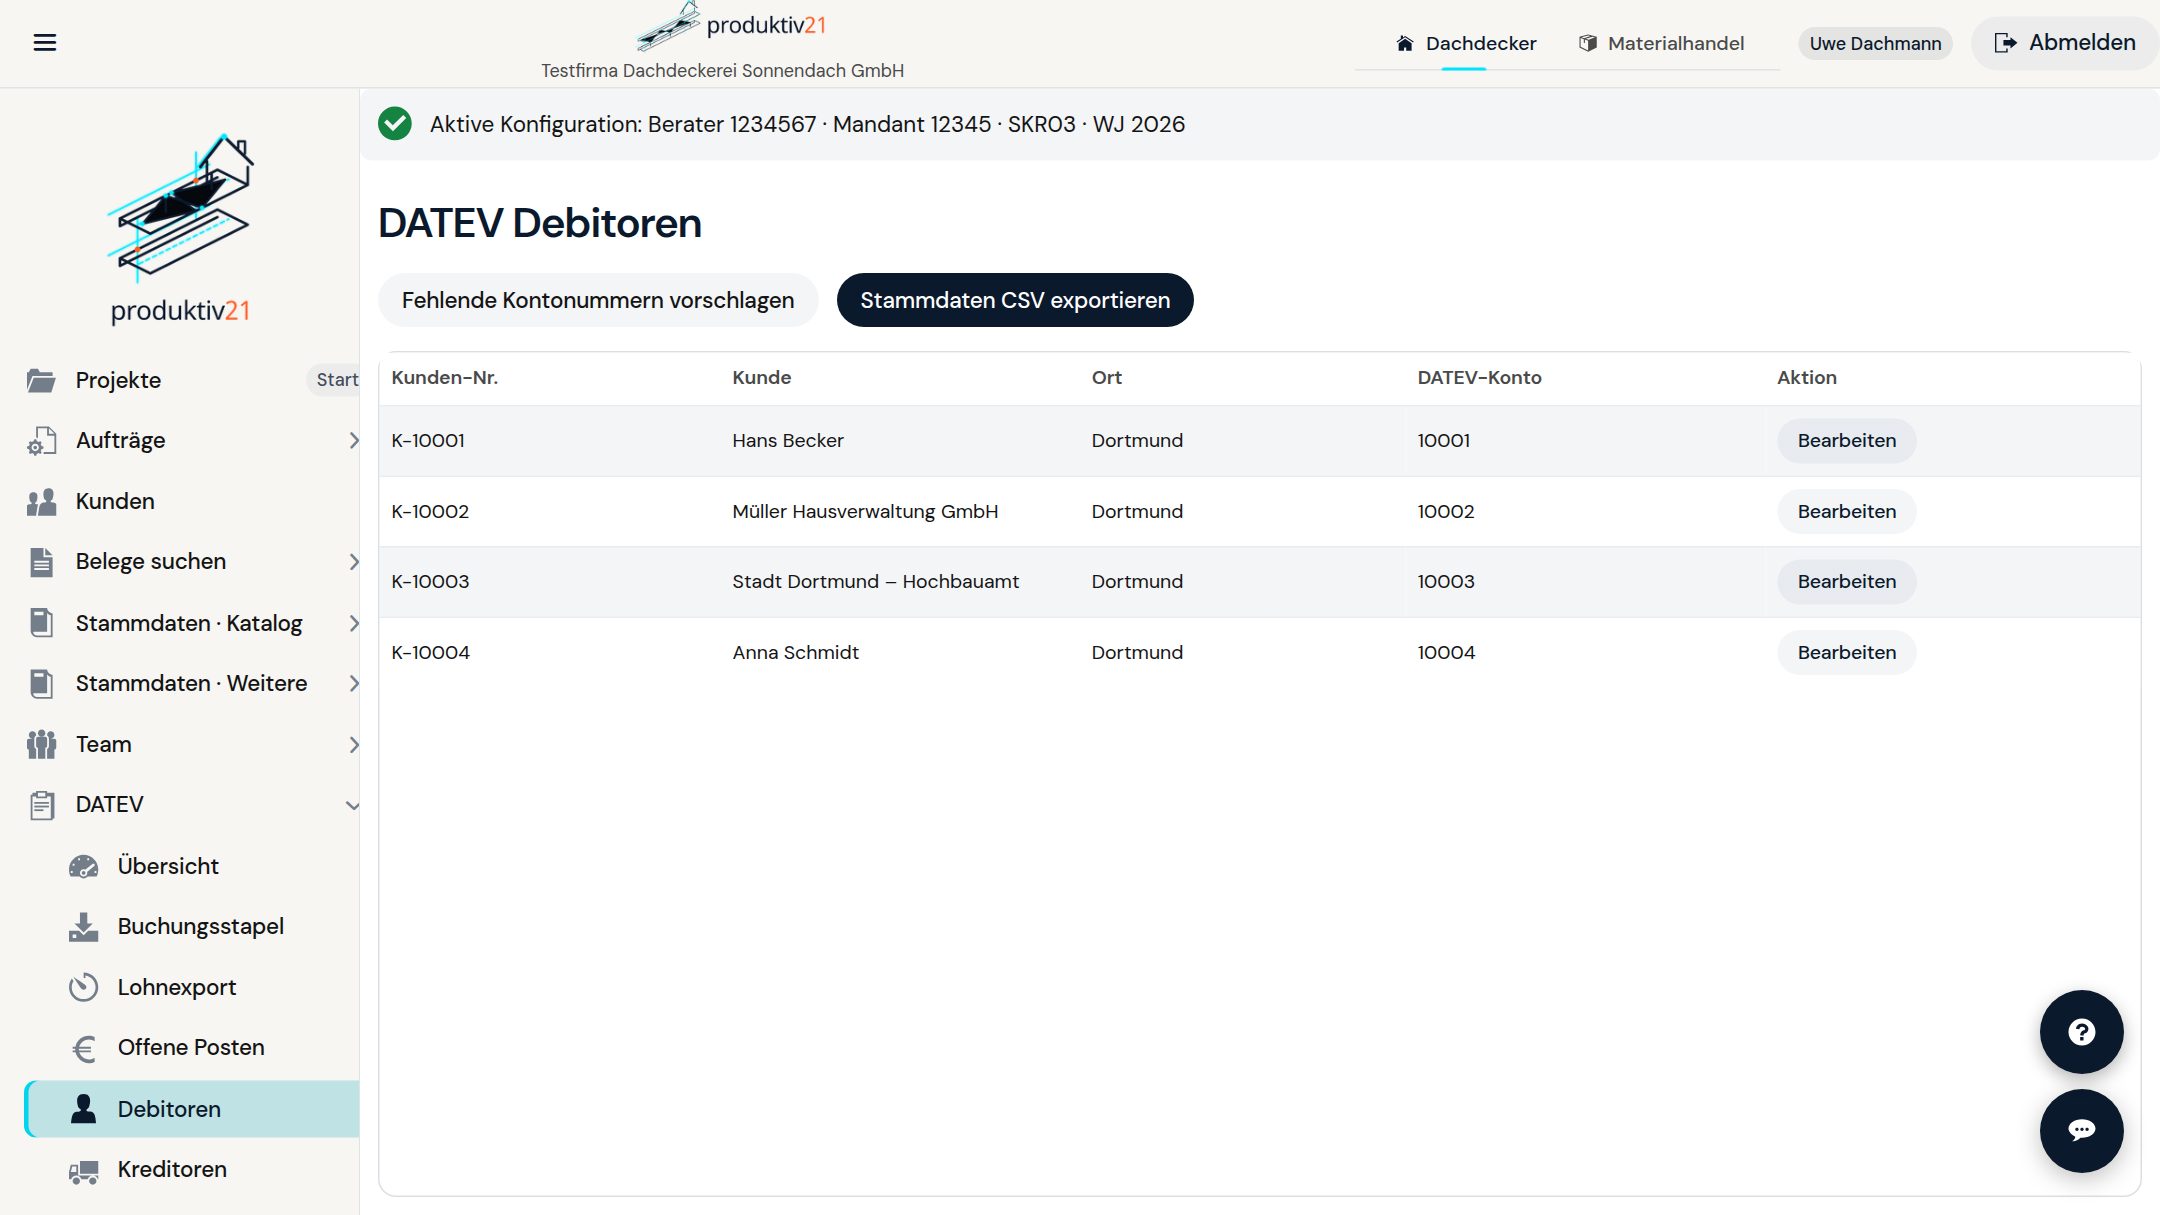Collapse the DATEV menu chevron
2160x1215 pixels.
352,805
